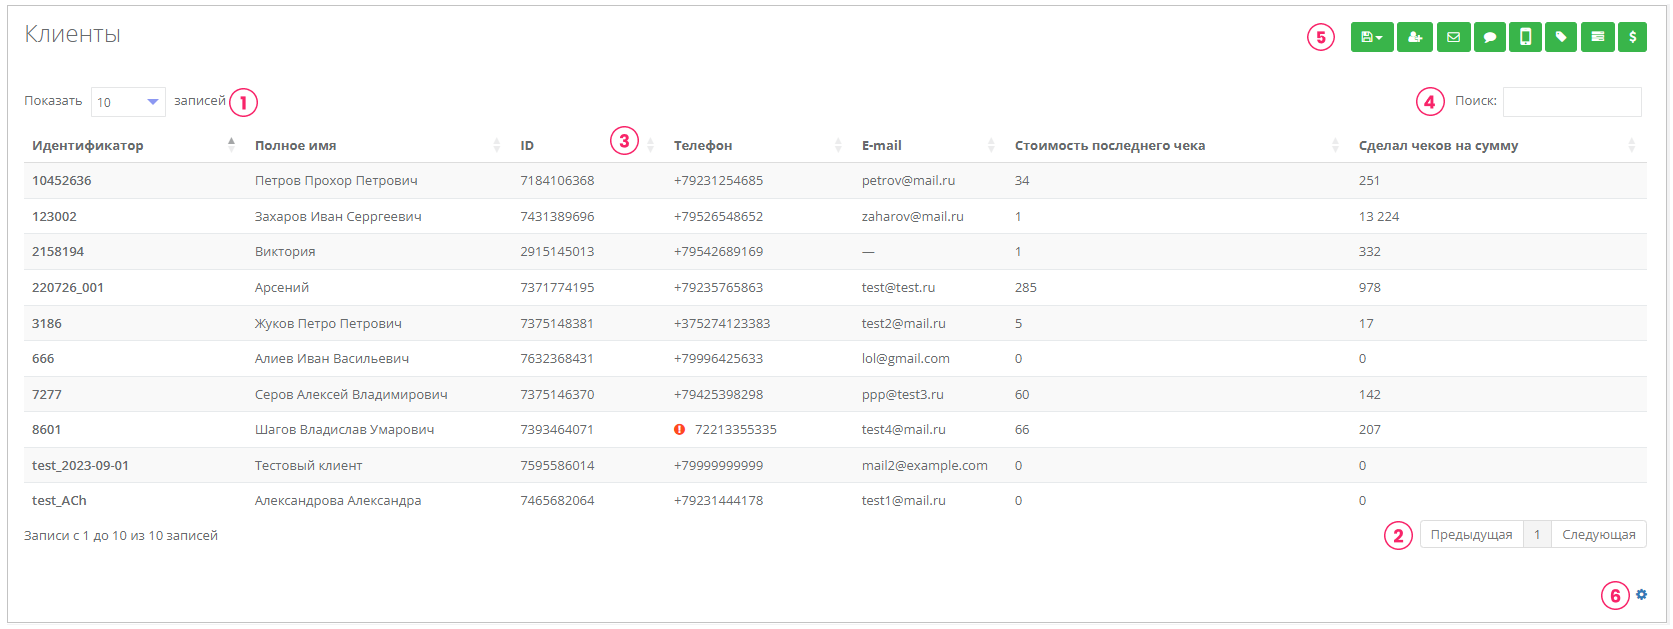Image resolution: width=1673 pixels, height=629 pixels.
Task: Click ID value 7184106368
Action: click(557, 181)
